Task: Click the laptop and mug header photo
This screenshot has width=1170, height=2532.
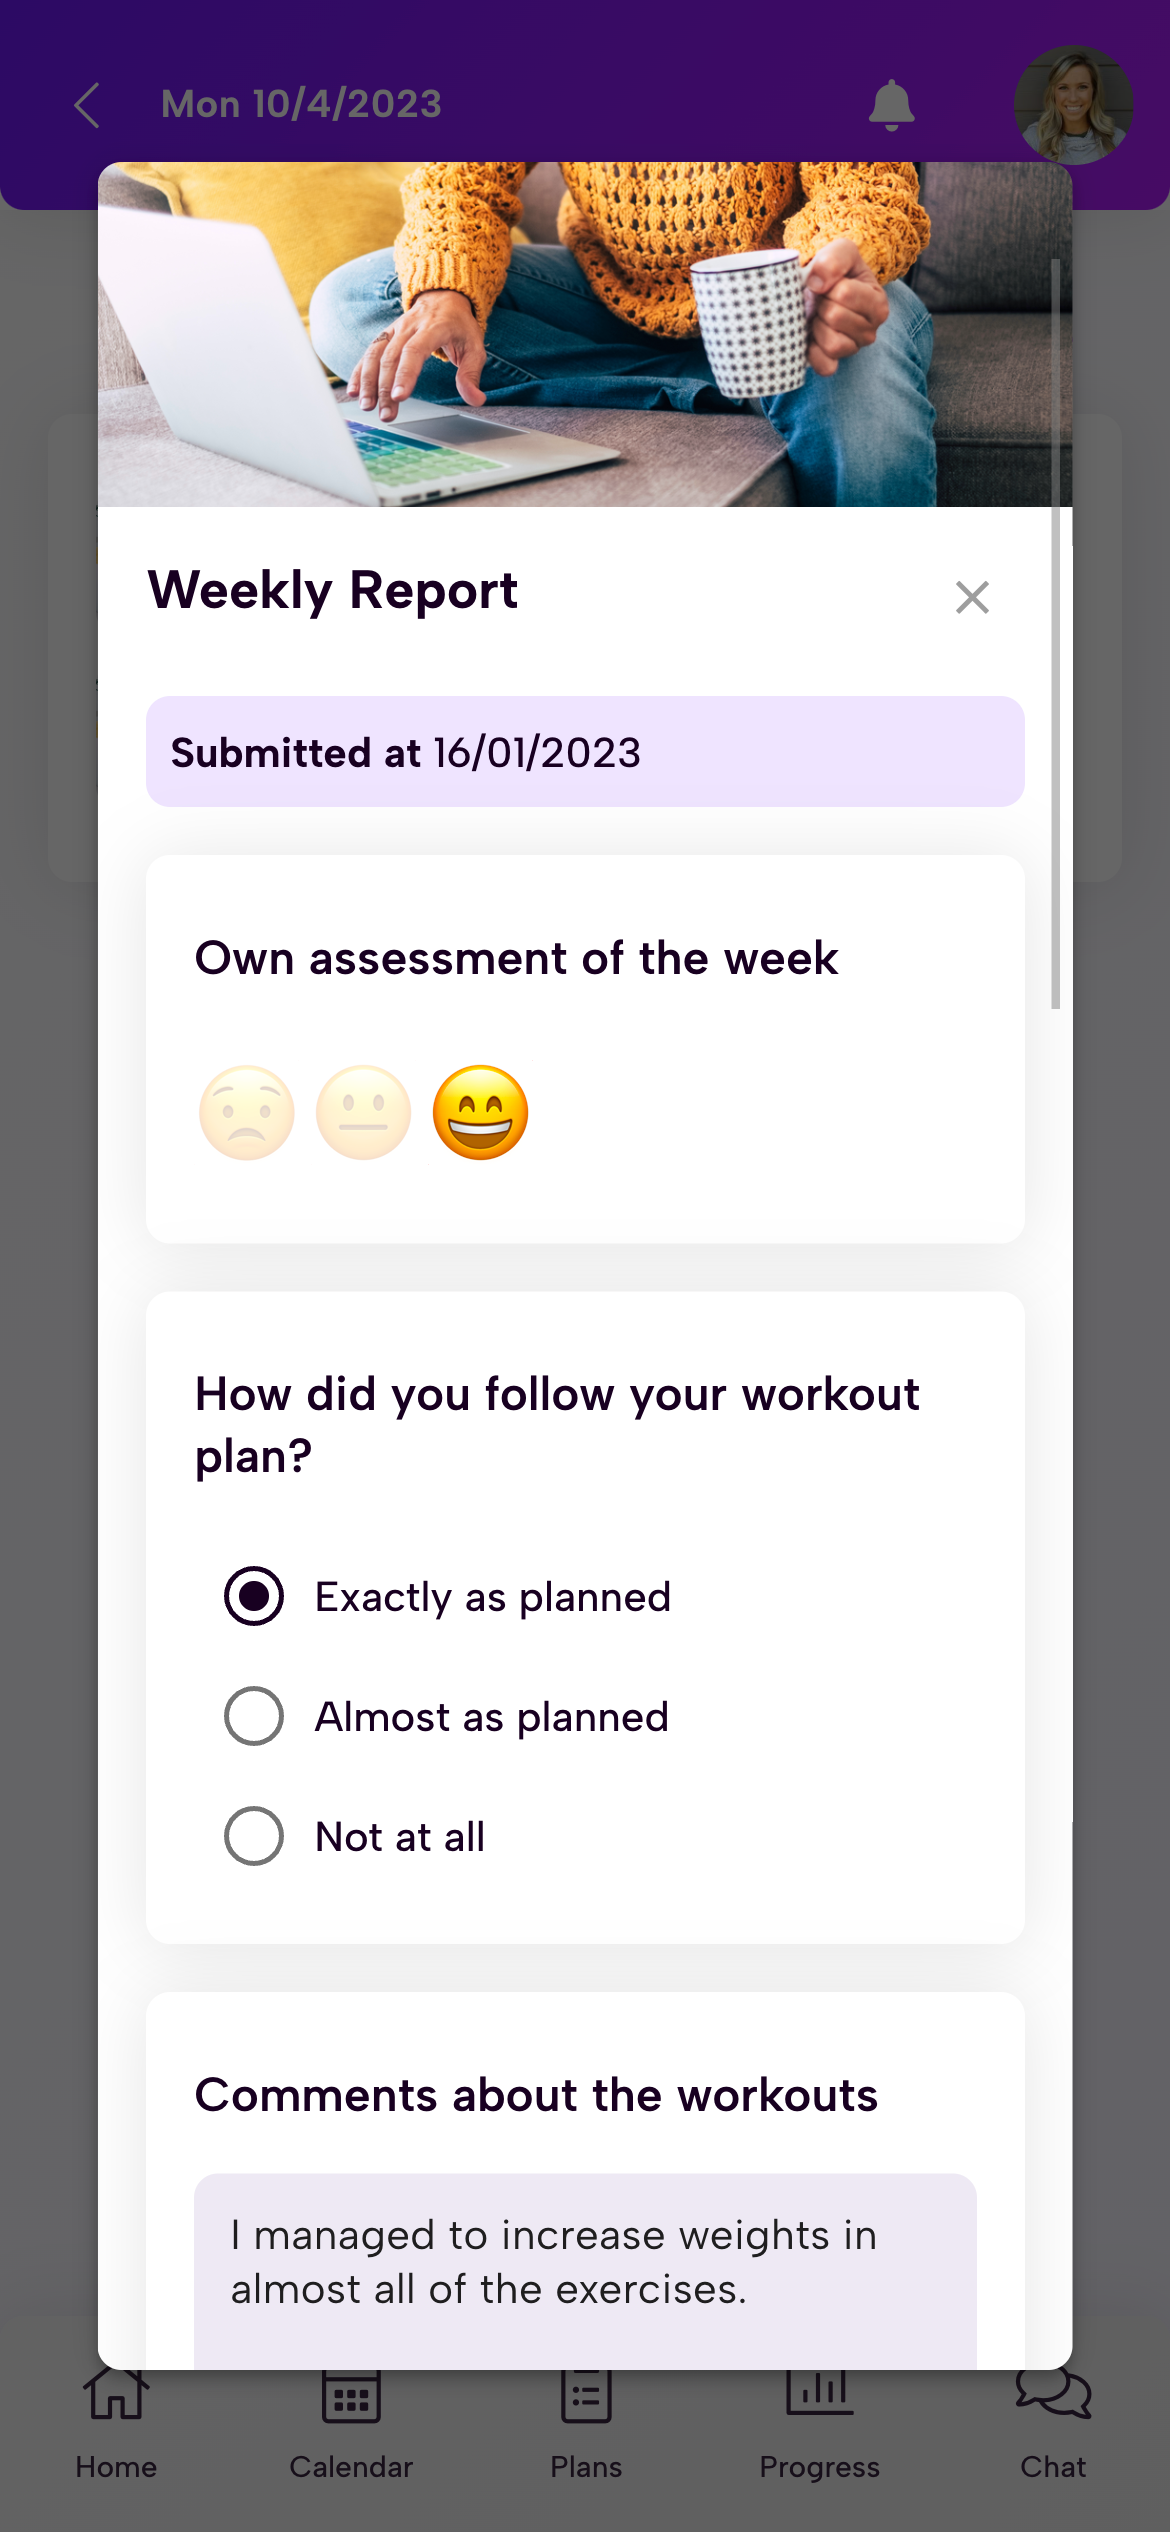Action: 585,335
